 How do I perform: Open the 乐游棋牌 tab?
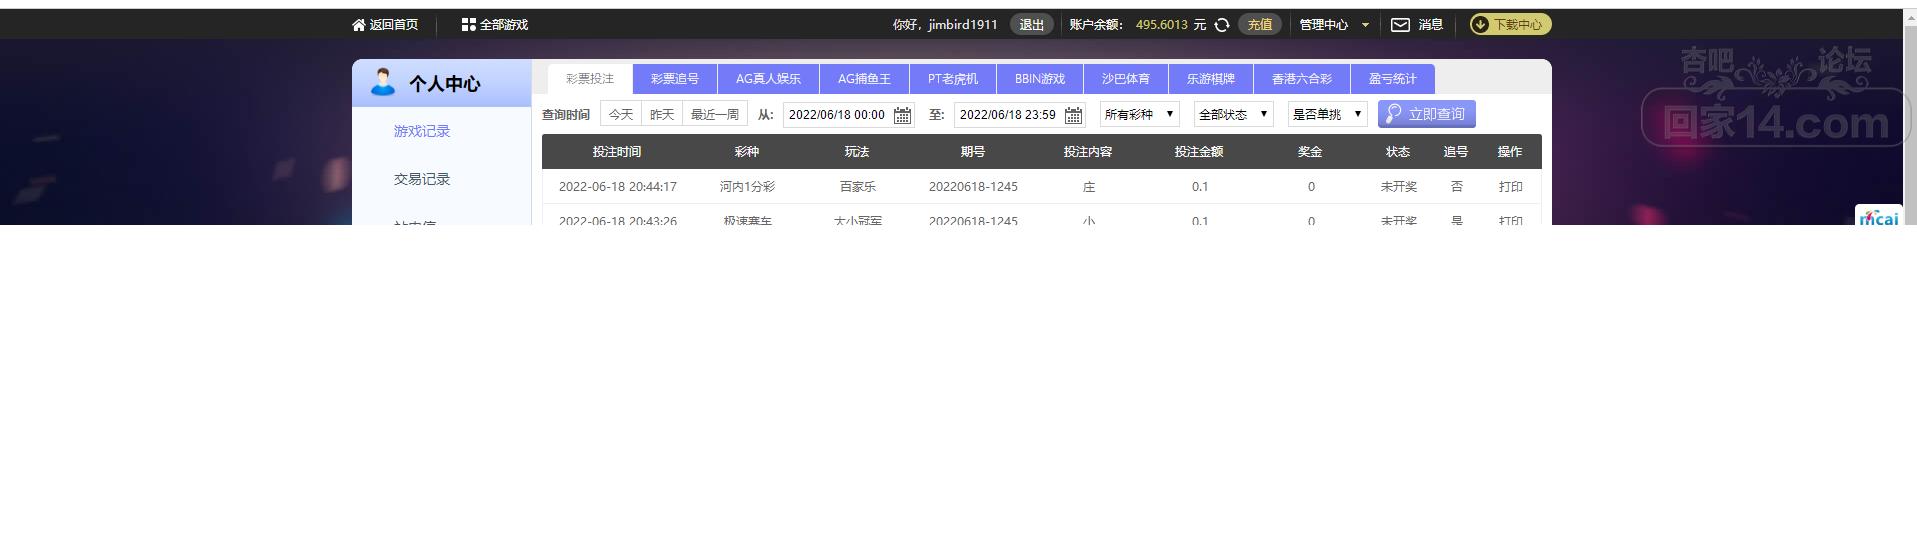[1211, 79]
